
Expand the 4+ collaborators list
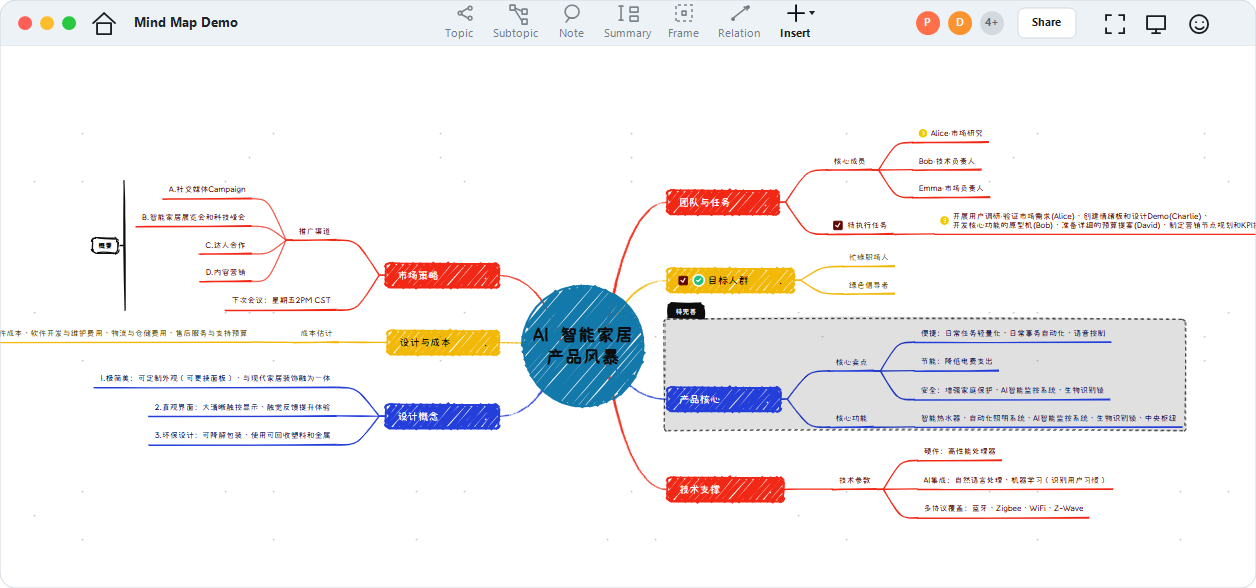pos(991,23)
